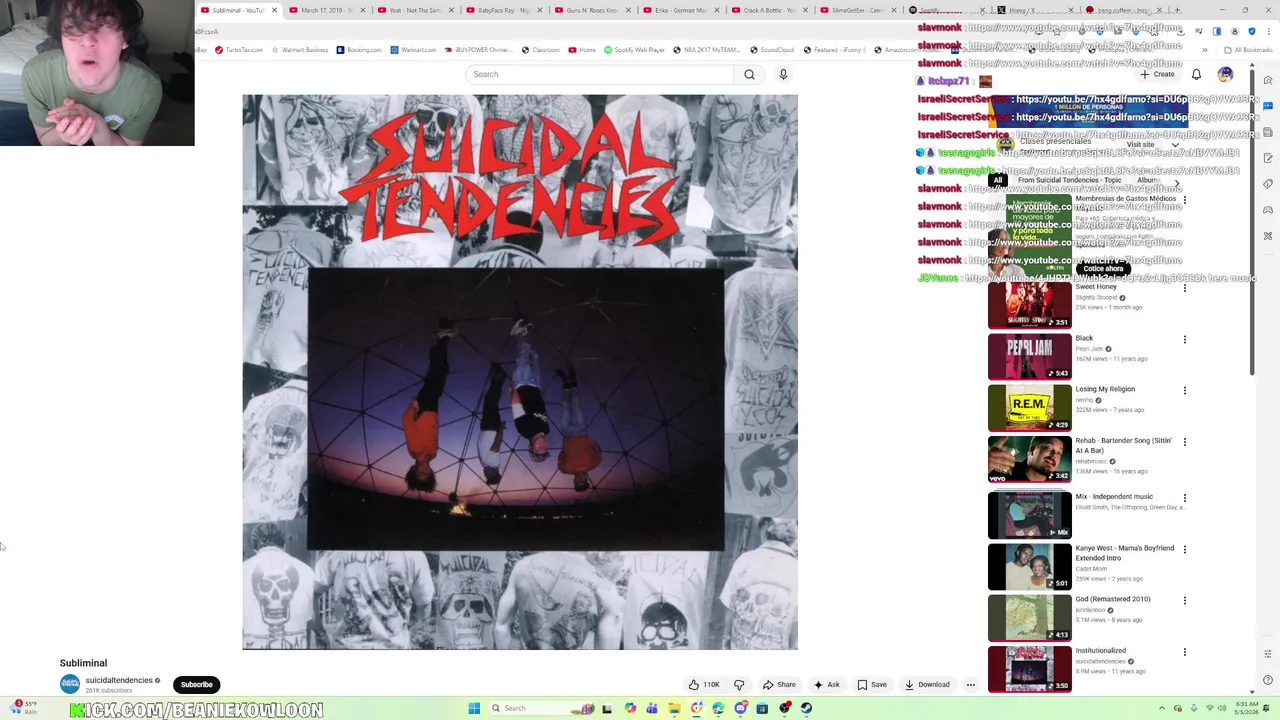Close the Subliminal YouTube tab
Image resolution: width=1280 pixels, height=720 pixels.
click(274, 10)
